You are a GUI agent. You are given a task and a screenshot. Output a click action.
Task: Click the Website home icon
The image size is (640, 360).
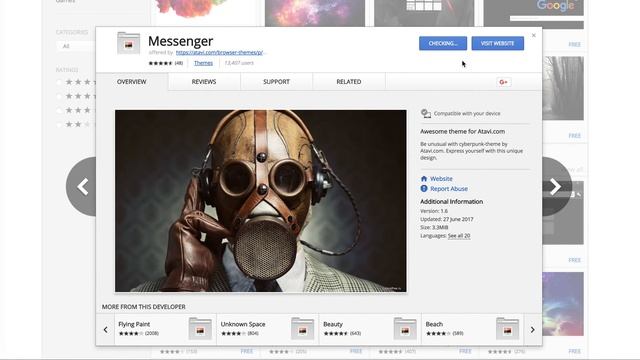[424, 179]
